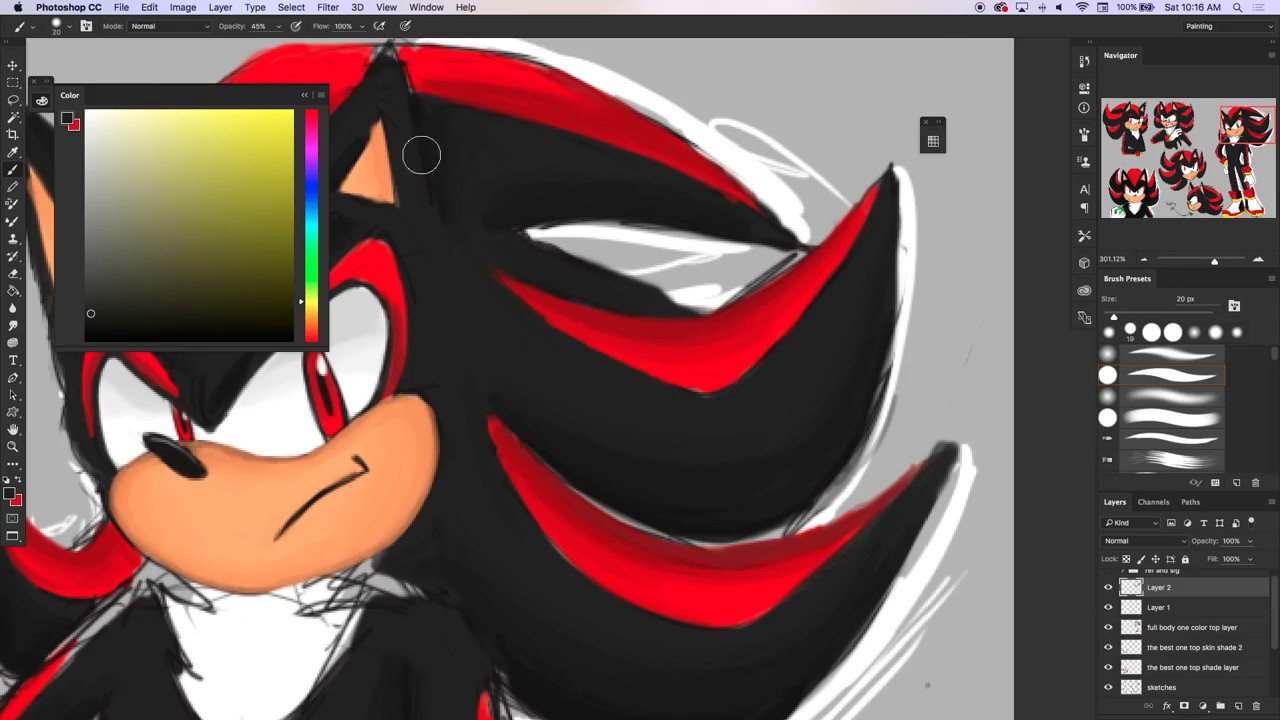Enable airbrush-style build-up
The height and width of the screenshot is (720, 1280).
tap(380, 26)
